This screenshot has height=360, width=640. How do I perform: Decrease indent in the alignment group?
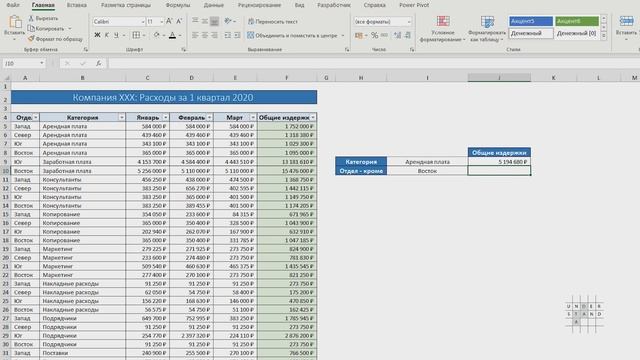click(228, 36)
